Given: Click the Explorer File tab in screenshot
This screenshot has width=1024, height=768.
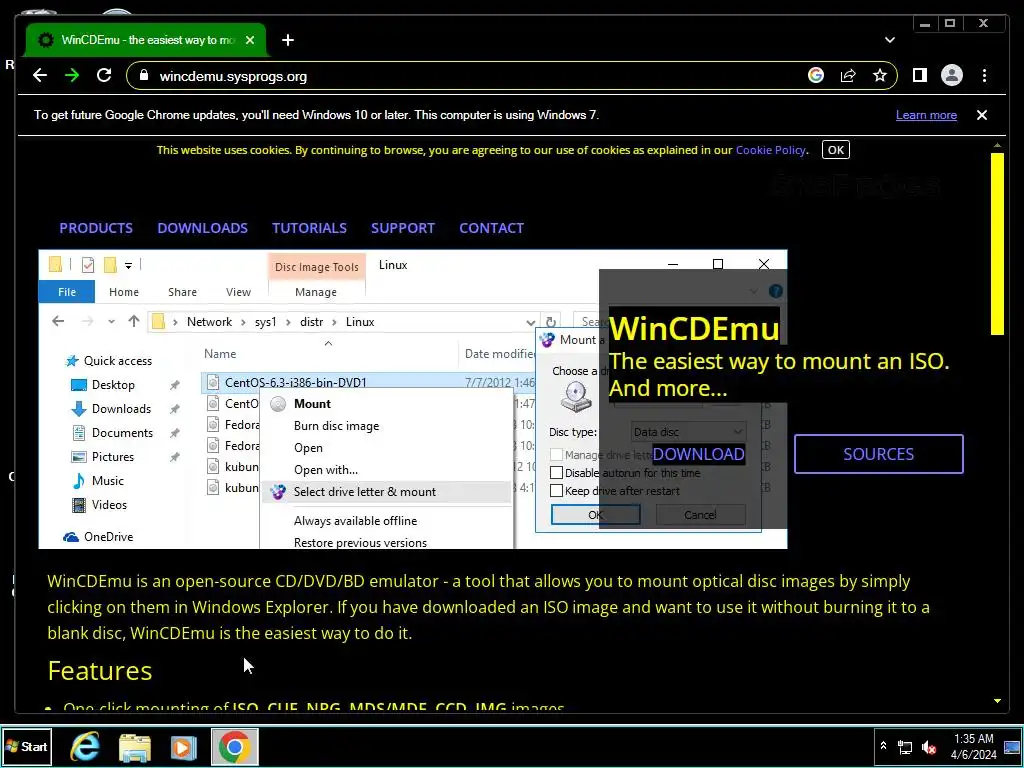Looking at the screenshot, I should tap(67, 292).
